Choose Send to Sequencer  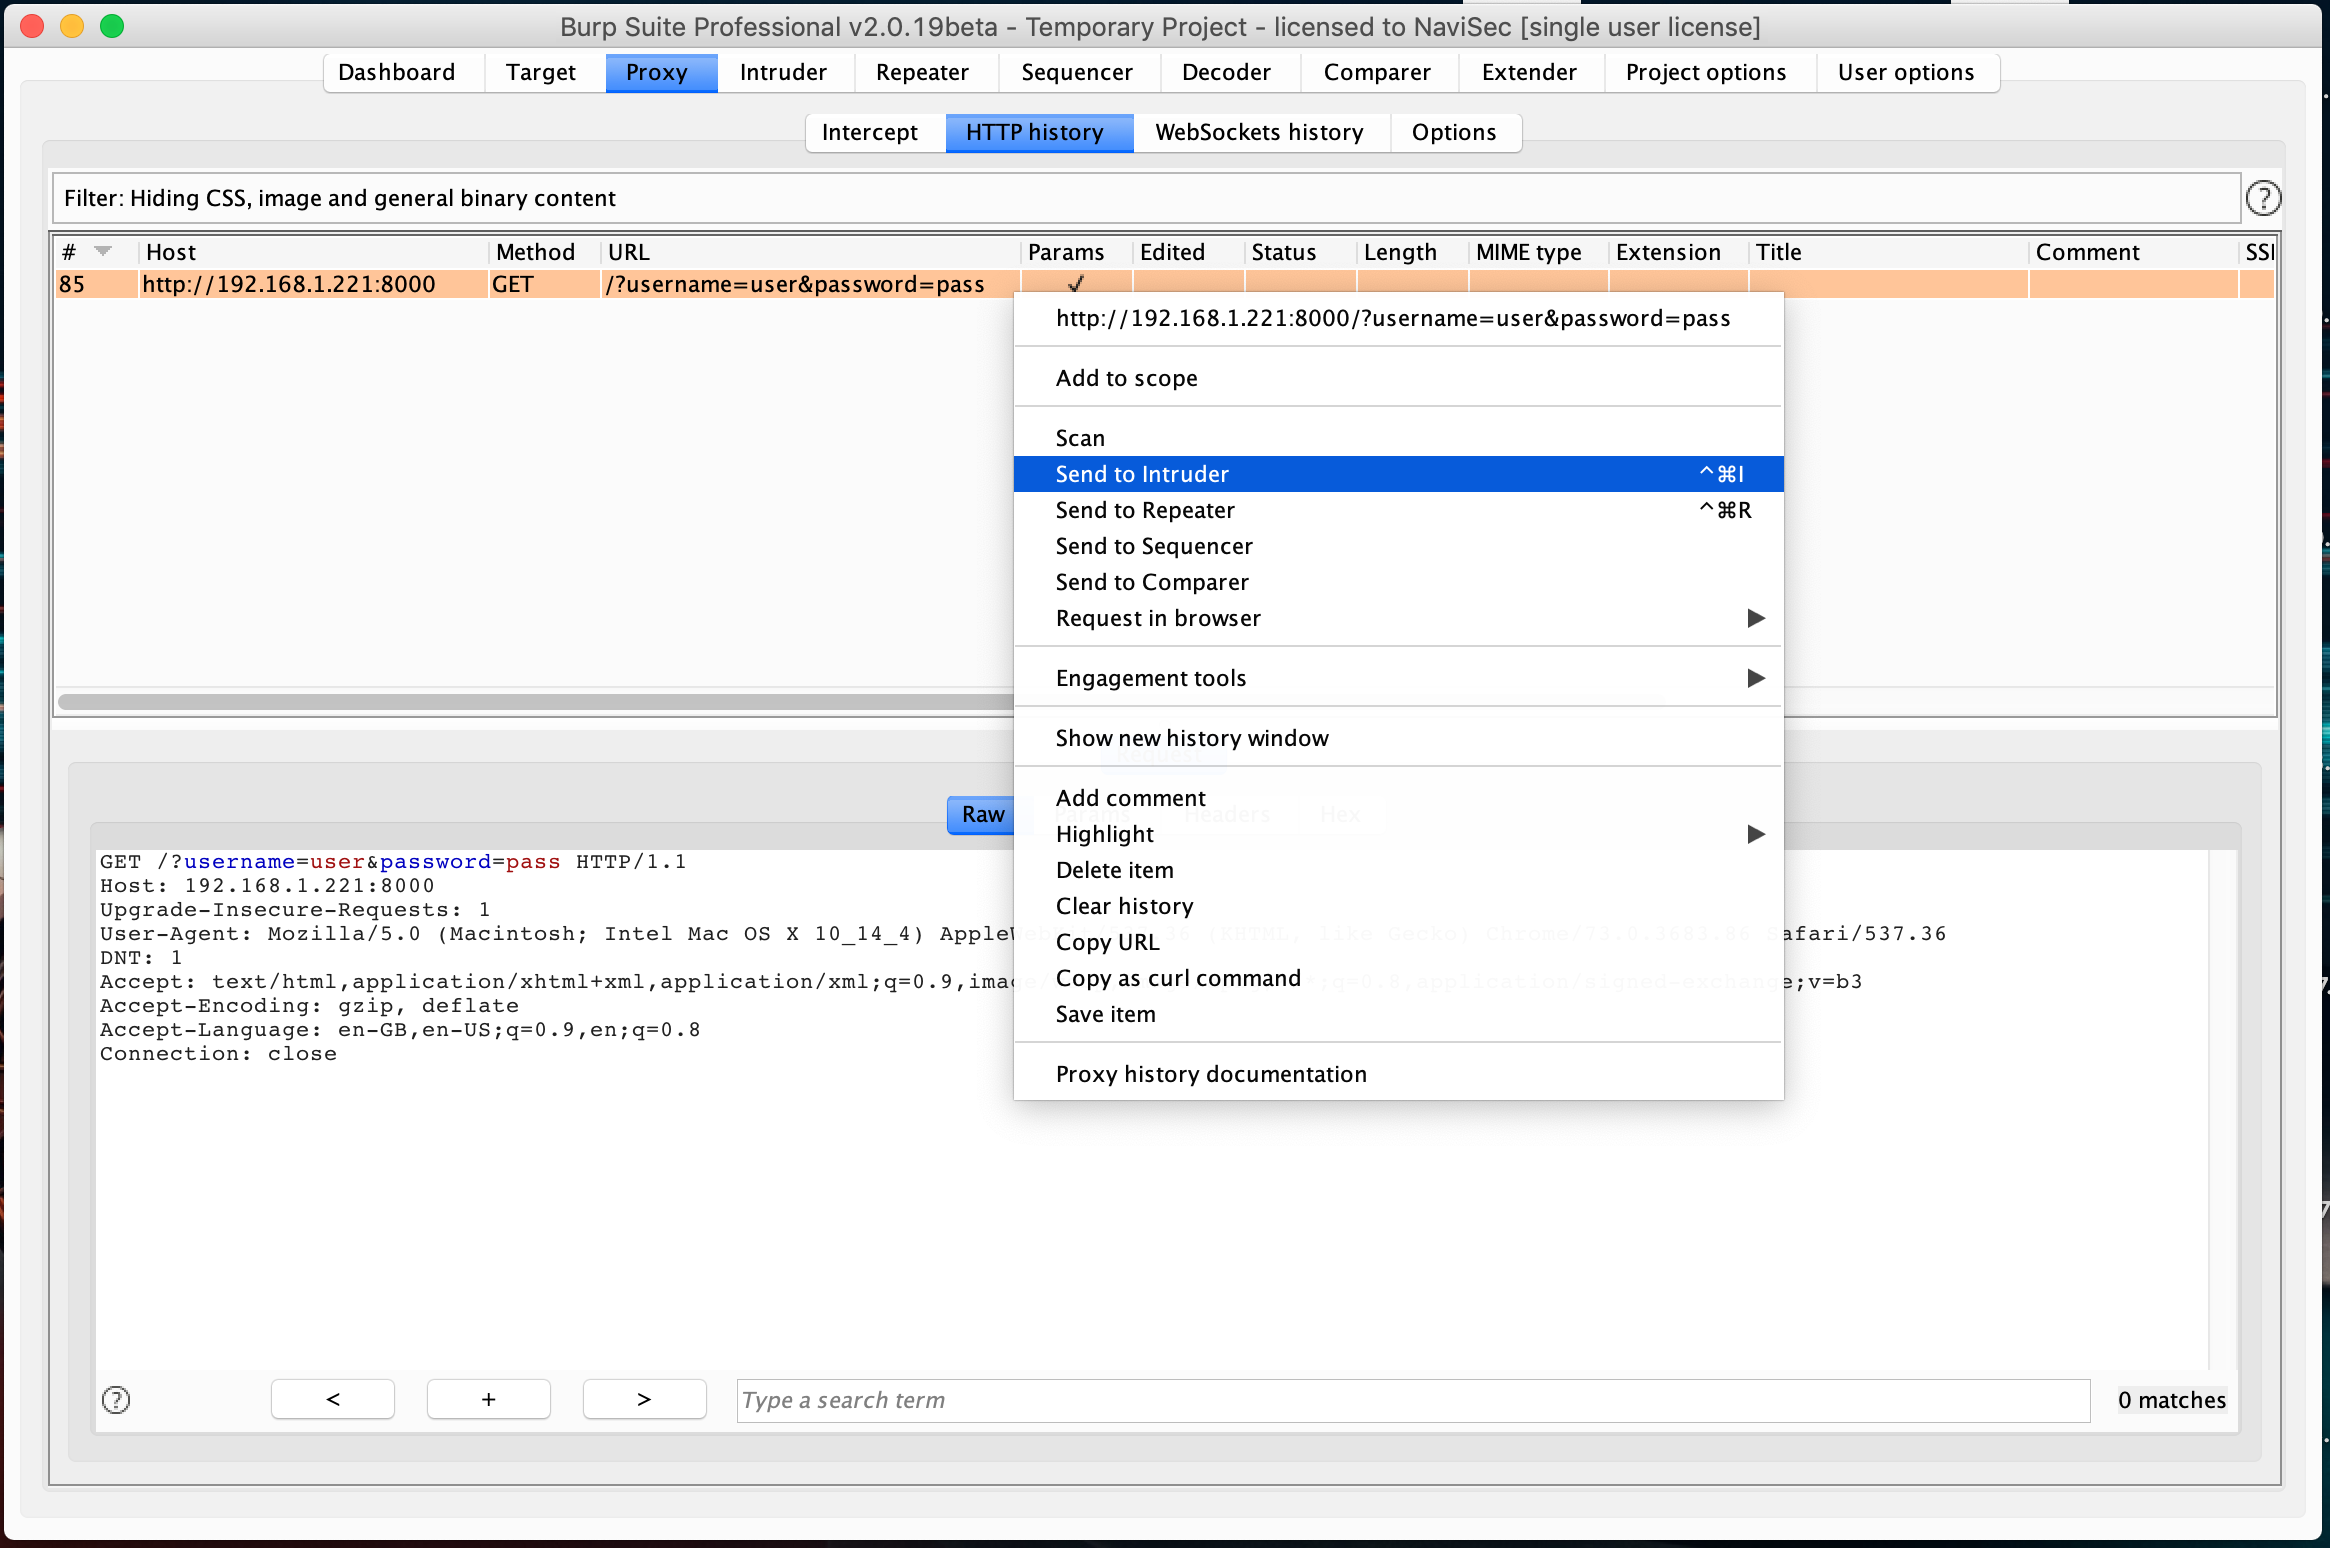click(x=1398, y=546)
